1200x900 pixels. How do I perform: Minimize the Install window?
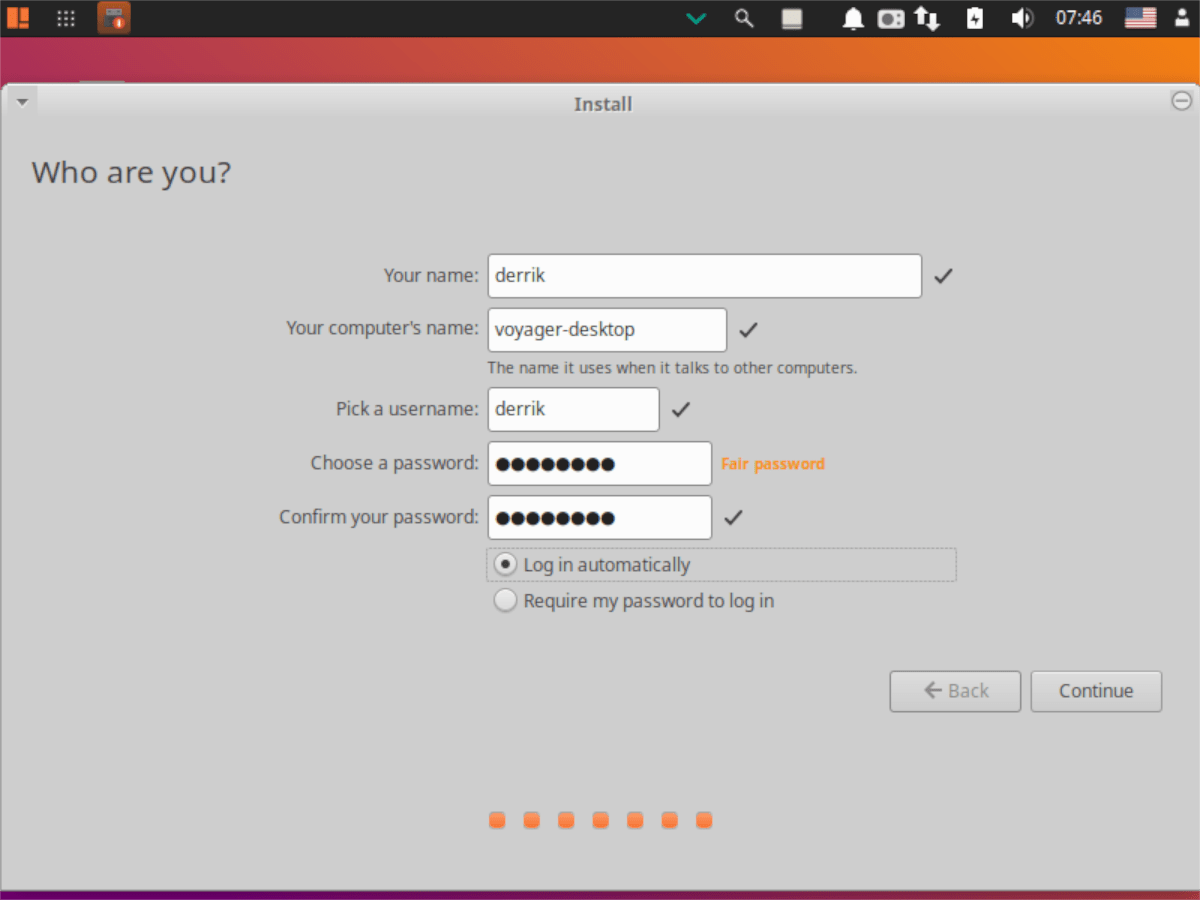coord(1181,100)
